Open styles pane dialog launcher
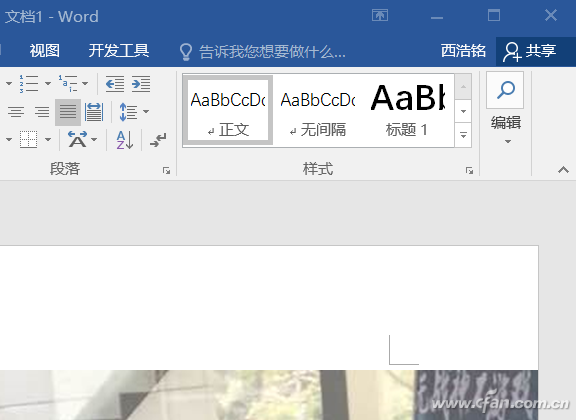This screenshot has height=420, width=576. pyautogui.click(x=469, y=170)
